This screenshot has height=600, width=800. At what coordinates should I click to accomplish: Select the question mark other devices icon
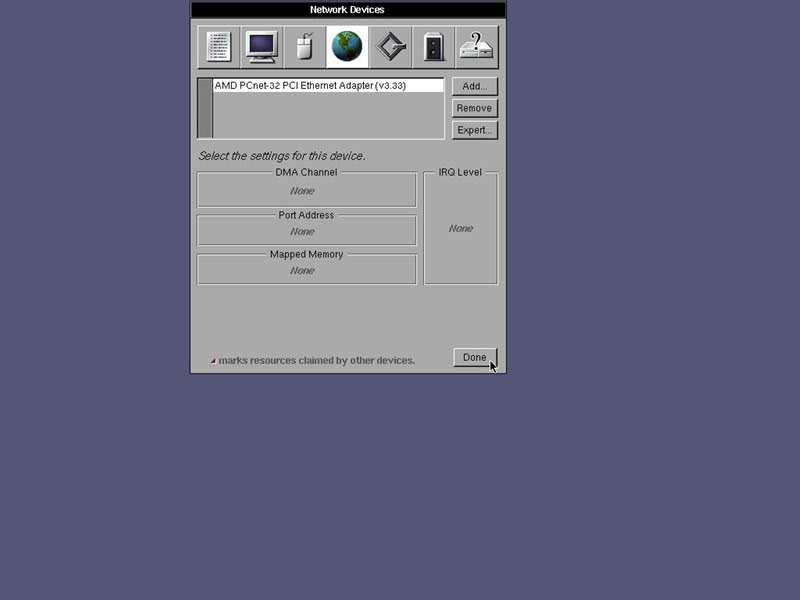coord(477,47)
